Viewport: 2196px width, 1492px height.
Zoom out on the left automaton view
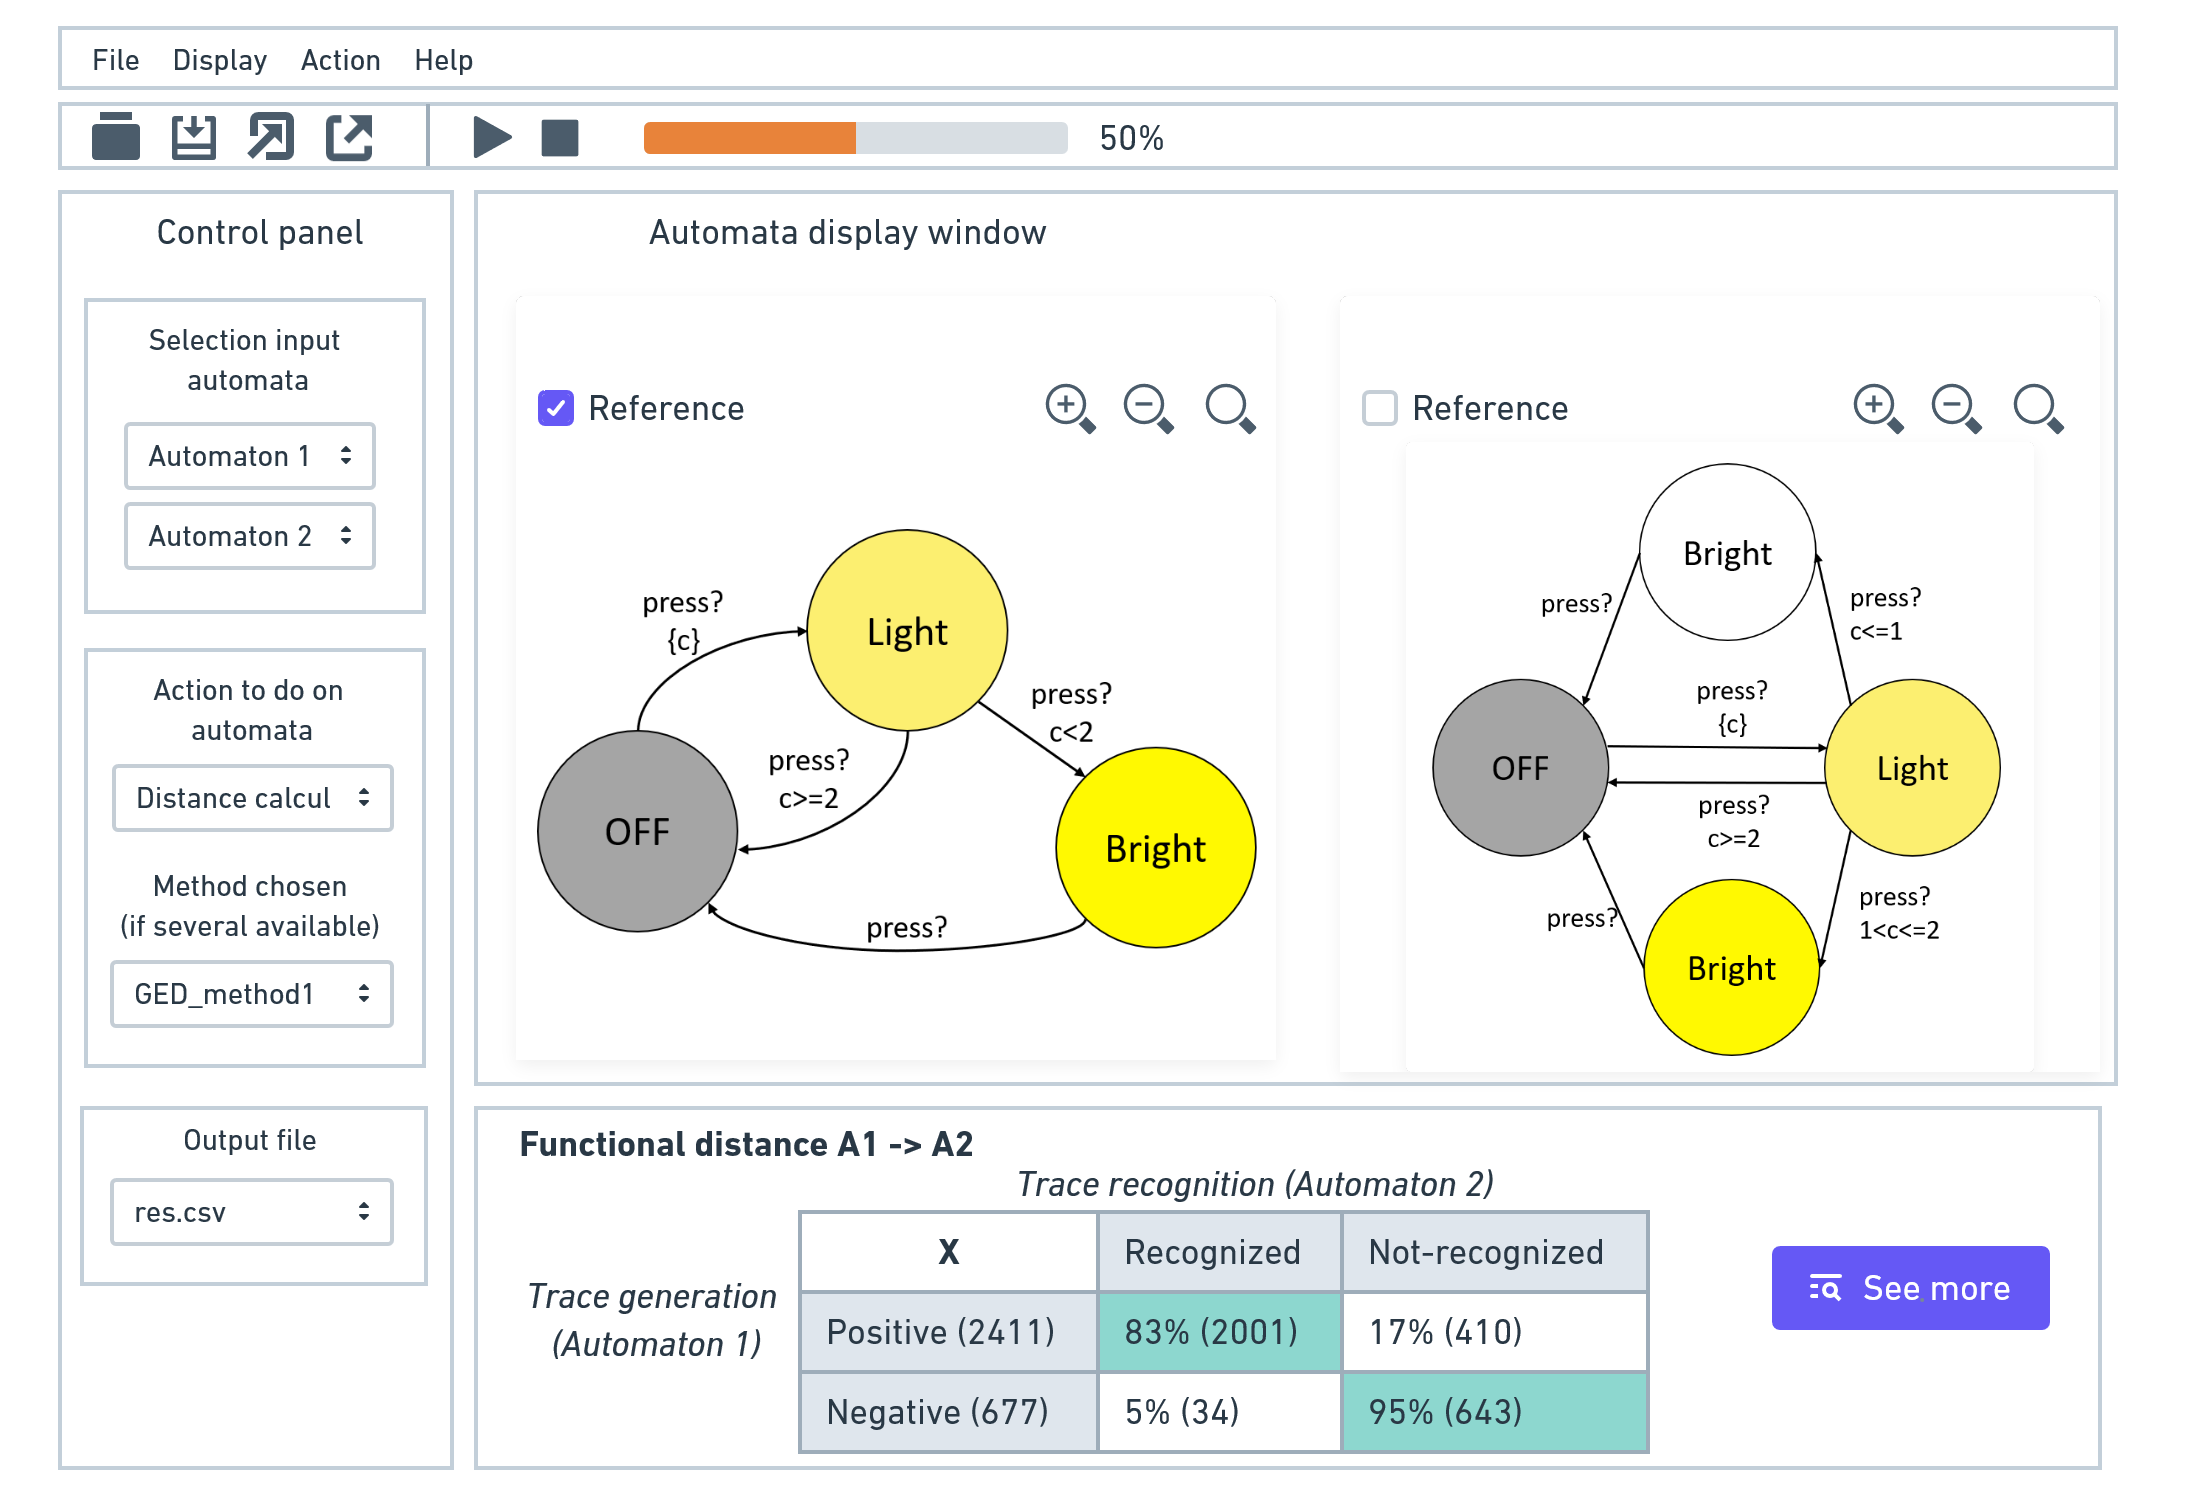(1148, 408)
